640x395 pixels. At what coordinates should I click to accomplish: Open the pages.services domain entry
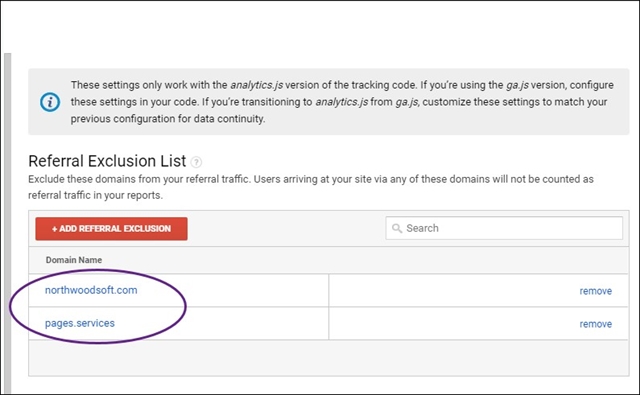click(80, 323)
